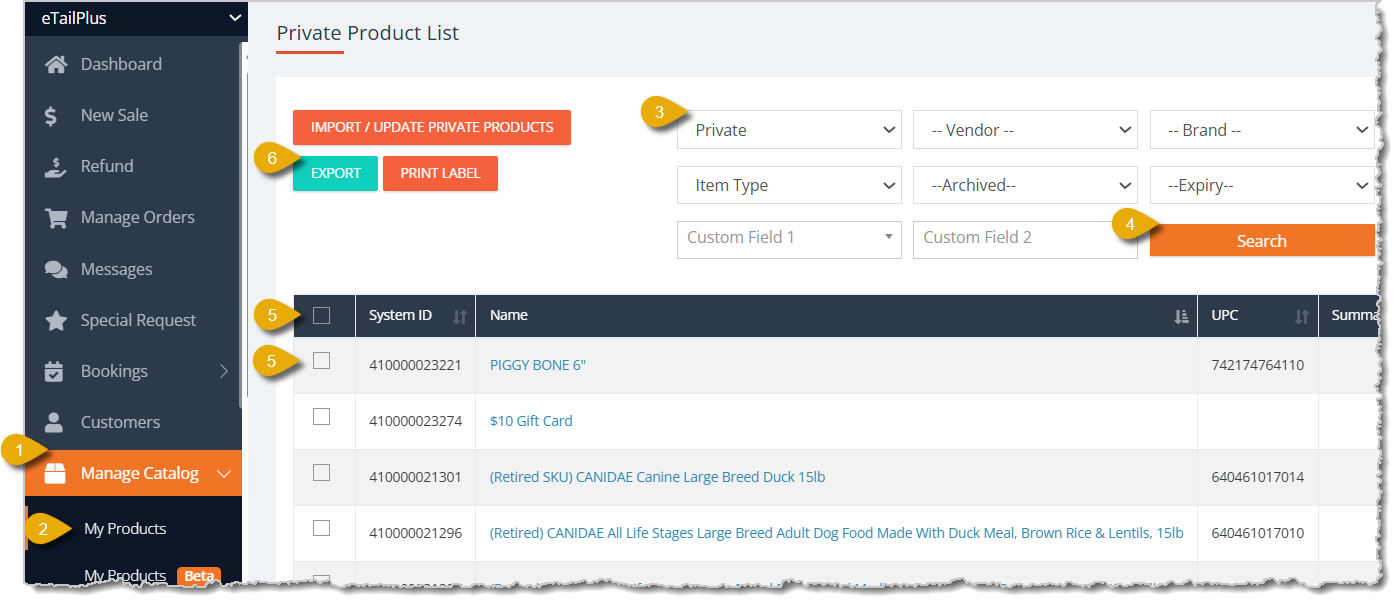Click the Print Label button
1399x603 pixels.
pyautogui.click(x=440, y=173)
